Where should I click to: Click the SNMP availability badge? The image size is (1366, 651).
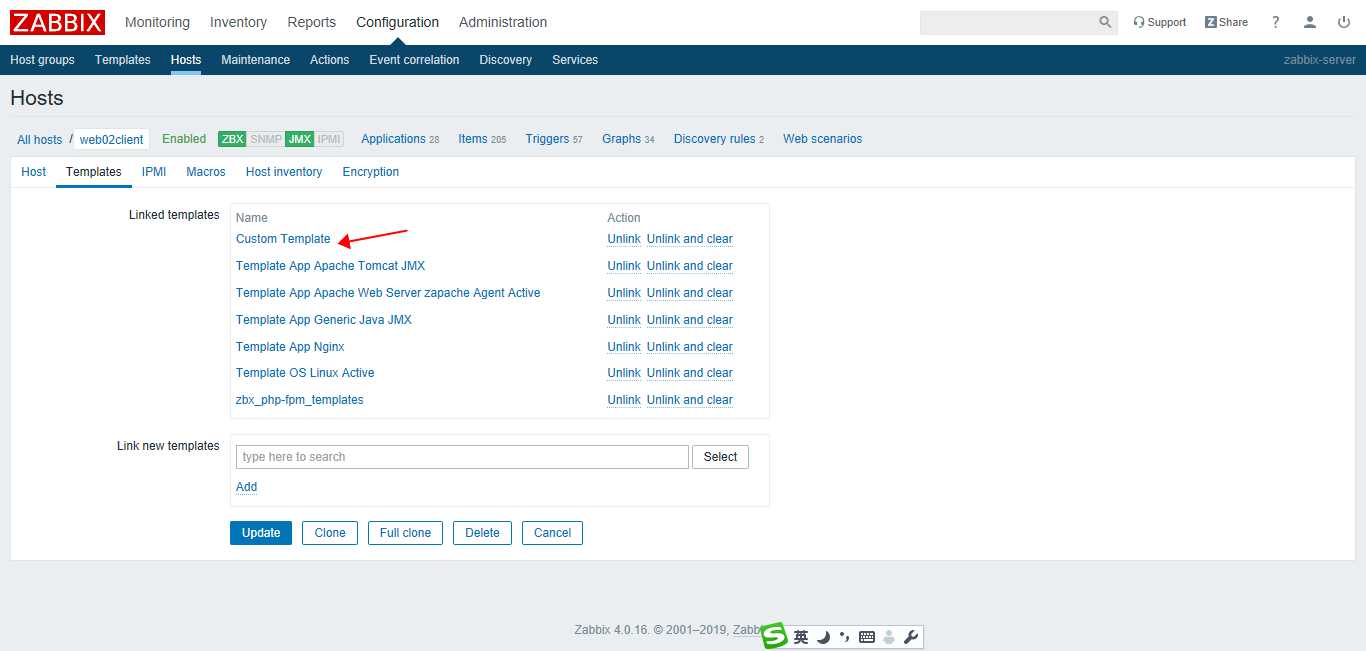(266, 139)
